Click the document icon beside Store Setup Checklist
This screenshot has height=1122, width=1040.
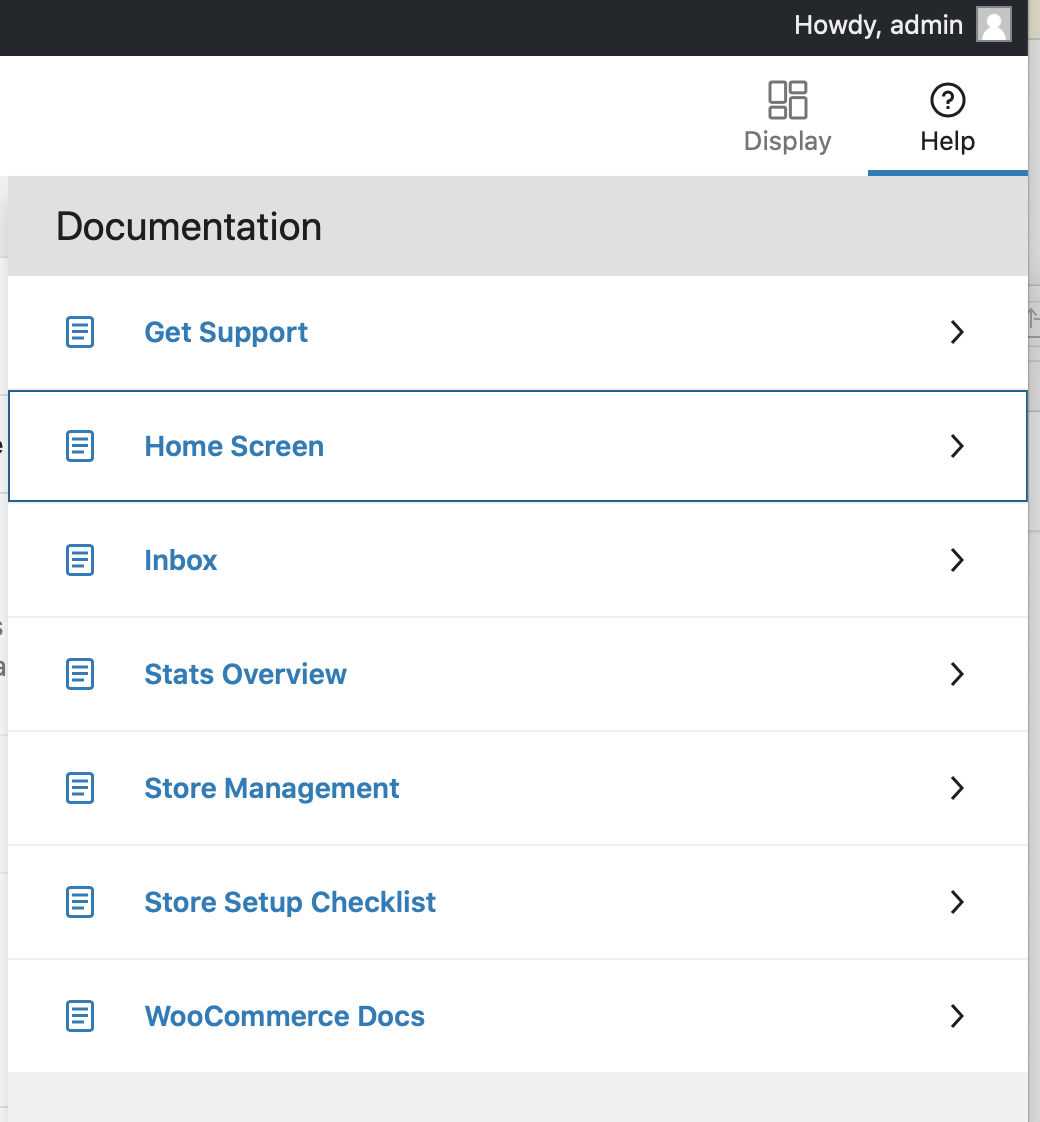79,902
